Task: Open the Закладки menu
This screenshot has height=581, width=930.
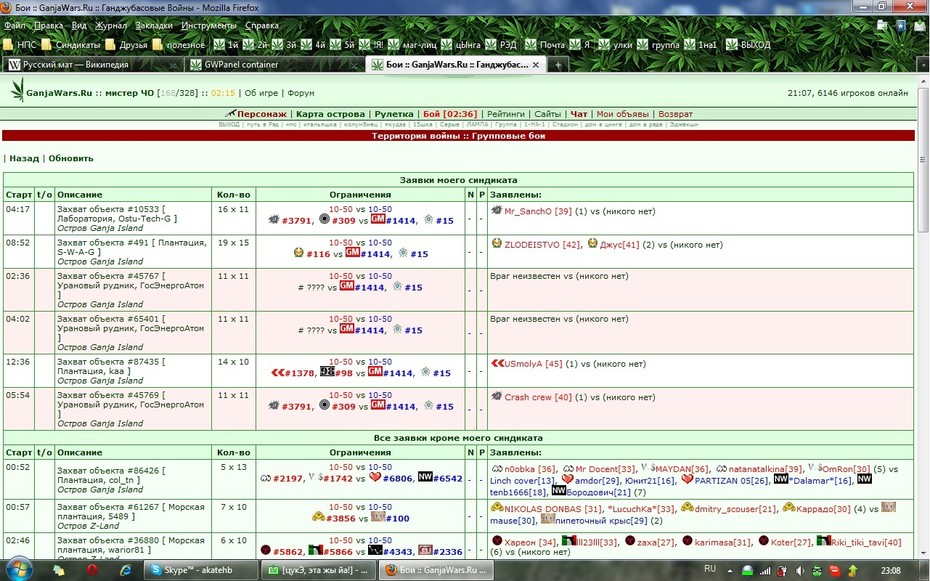Action: click(154, 25)
